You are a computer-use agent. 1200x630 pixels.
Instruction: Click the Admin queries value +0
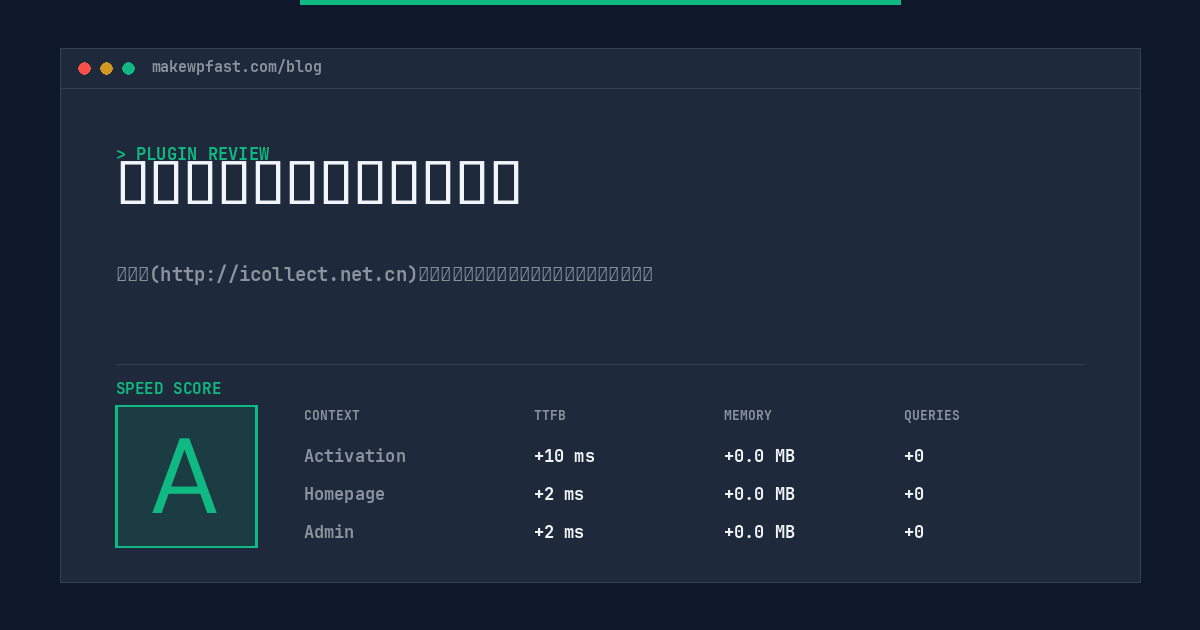click(x=914, y=532)
